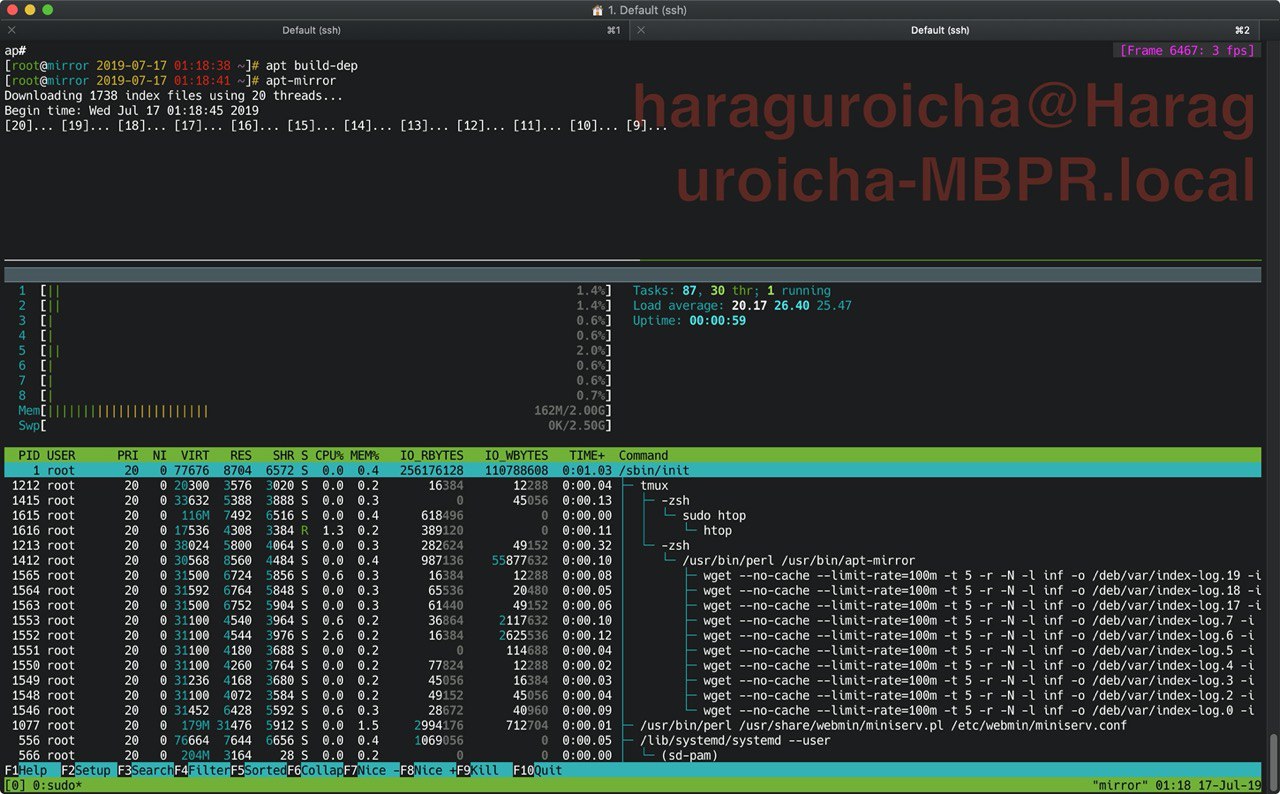1280x794 pixels.
Task: Close the first Default (ssh) tab
Action: point(11,30)
